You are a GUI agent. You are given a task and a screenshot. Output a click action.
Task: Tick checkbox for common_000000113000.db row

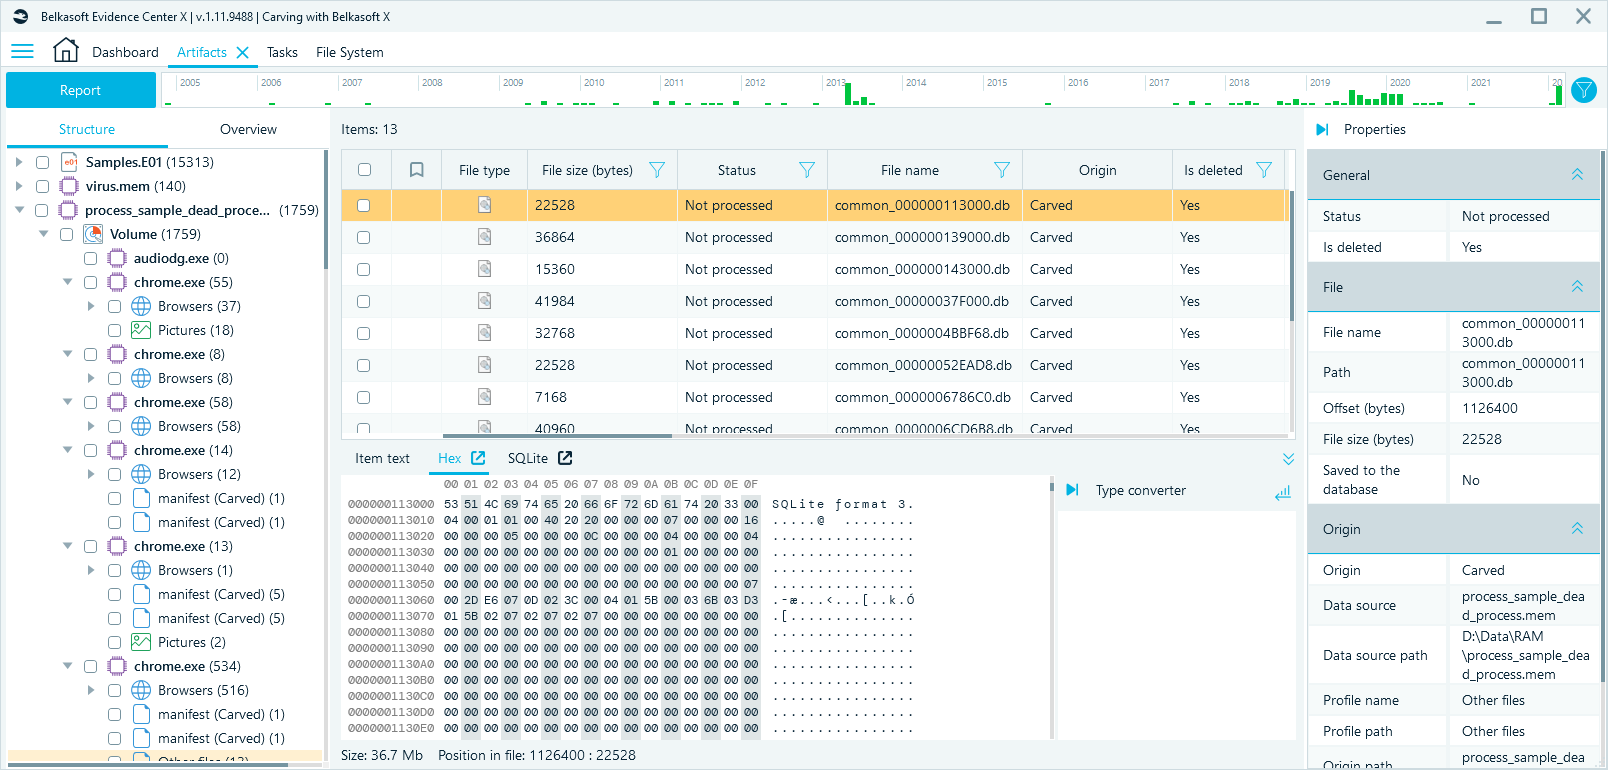pyautogui.click(x=363, y=205)
